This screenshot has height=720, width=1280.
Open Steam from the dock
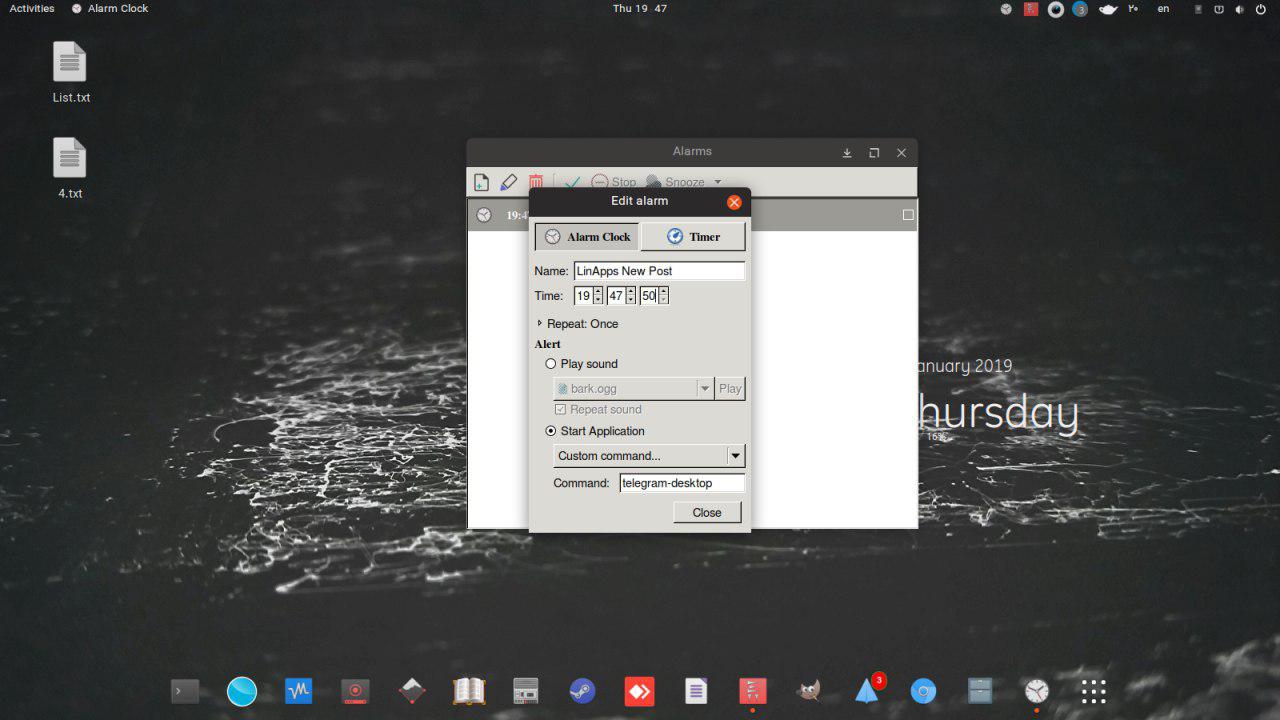pyautogui.click(x=582, y=691)
